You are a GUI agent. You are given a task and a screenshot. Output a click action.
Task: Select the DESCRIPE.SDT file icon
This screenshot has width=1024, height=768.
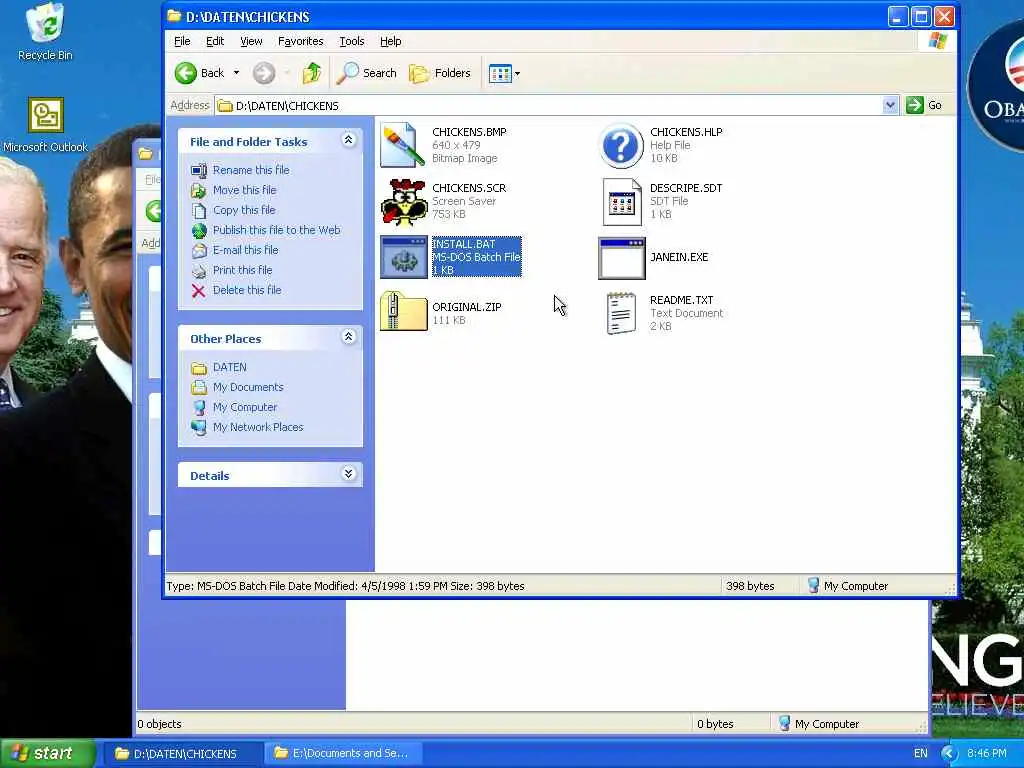(620, 201)
